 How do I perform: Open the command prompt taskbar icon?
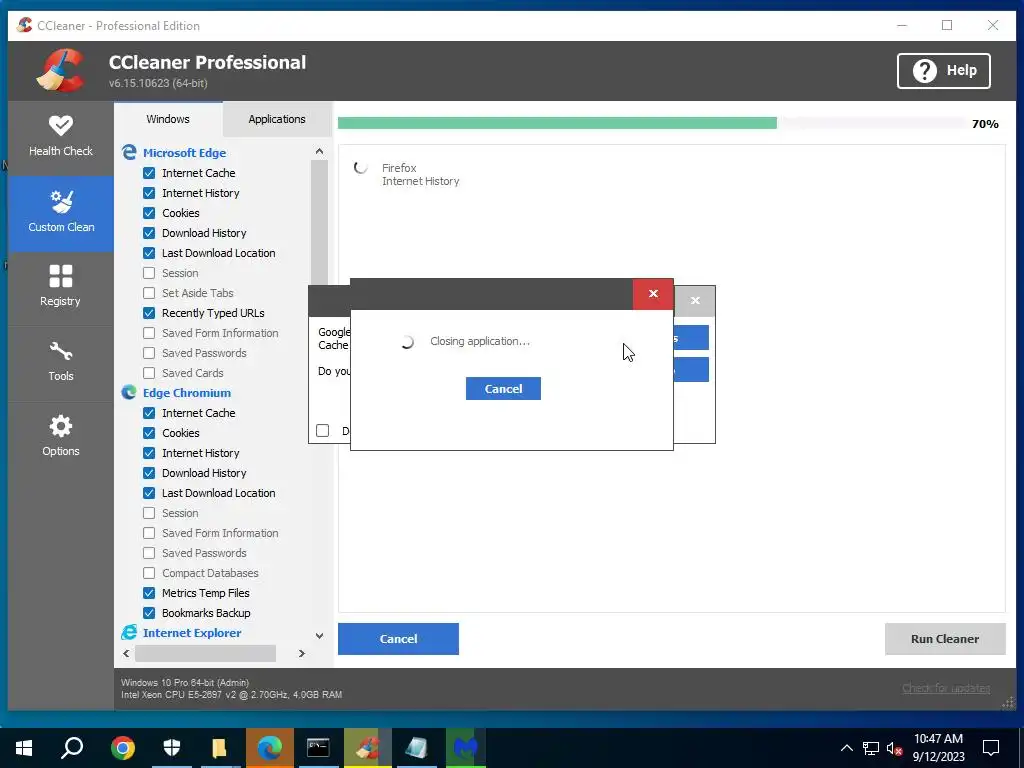coord(318,748)
